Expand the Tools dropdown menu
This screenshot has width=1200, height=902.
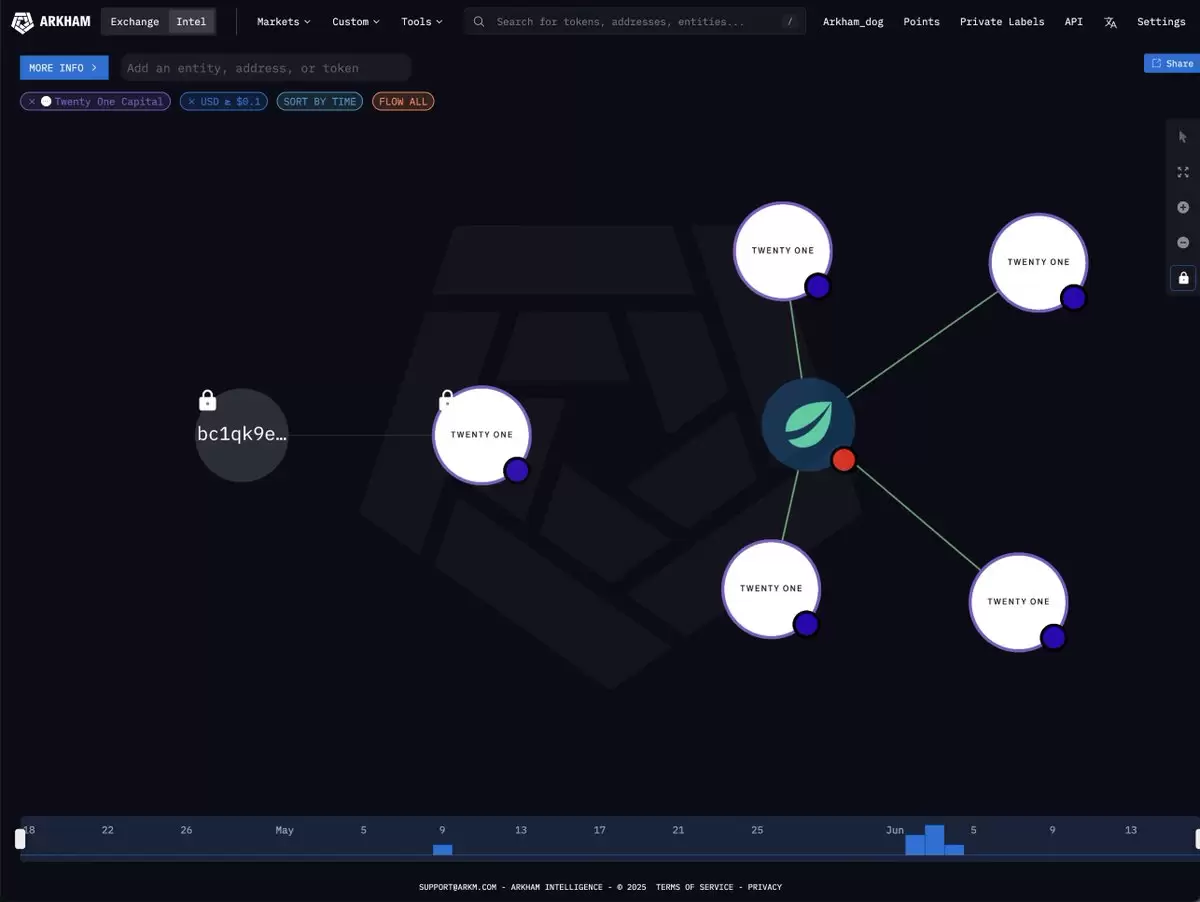422,22
